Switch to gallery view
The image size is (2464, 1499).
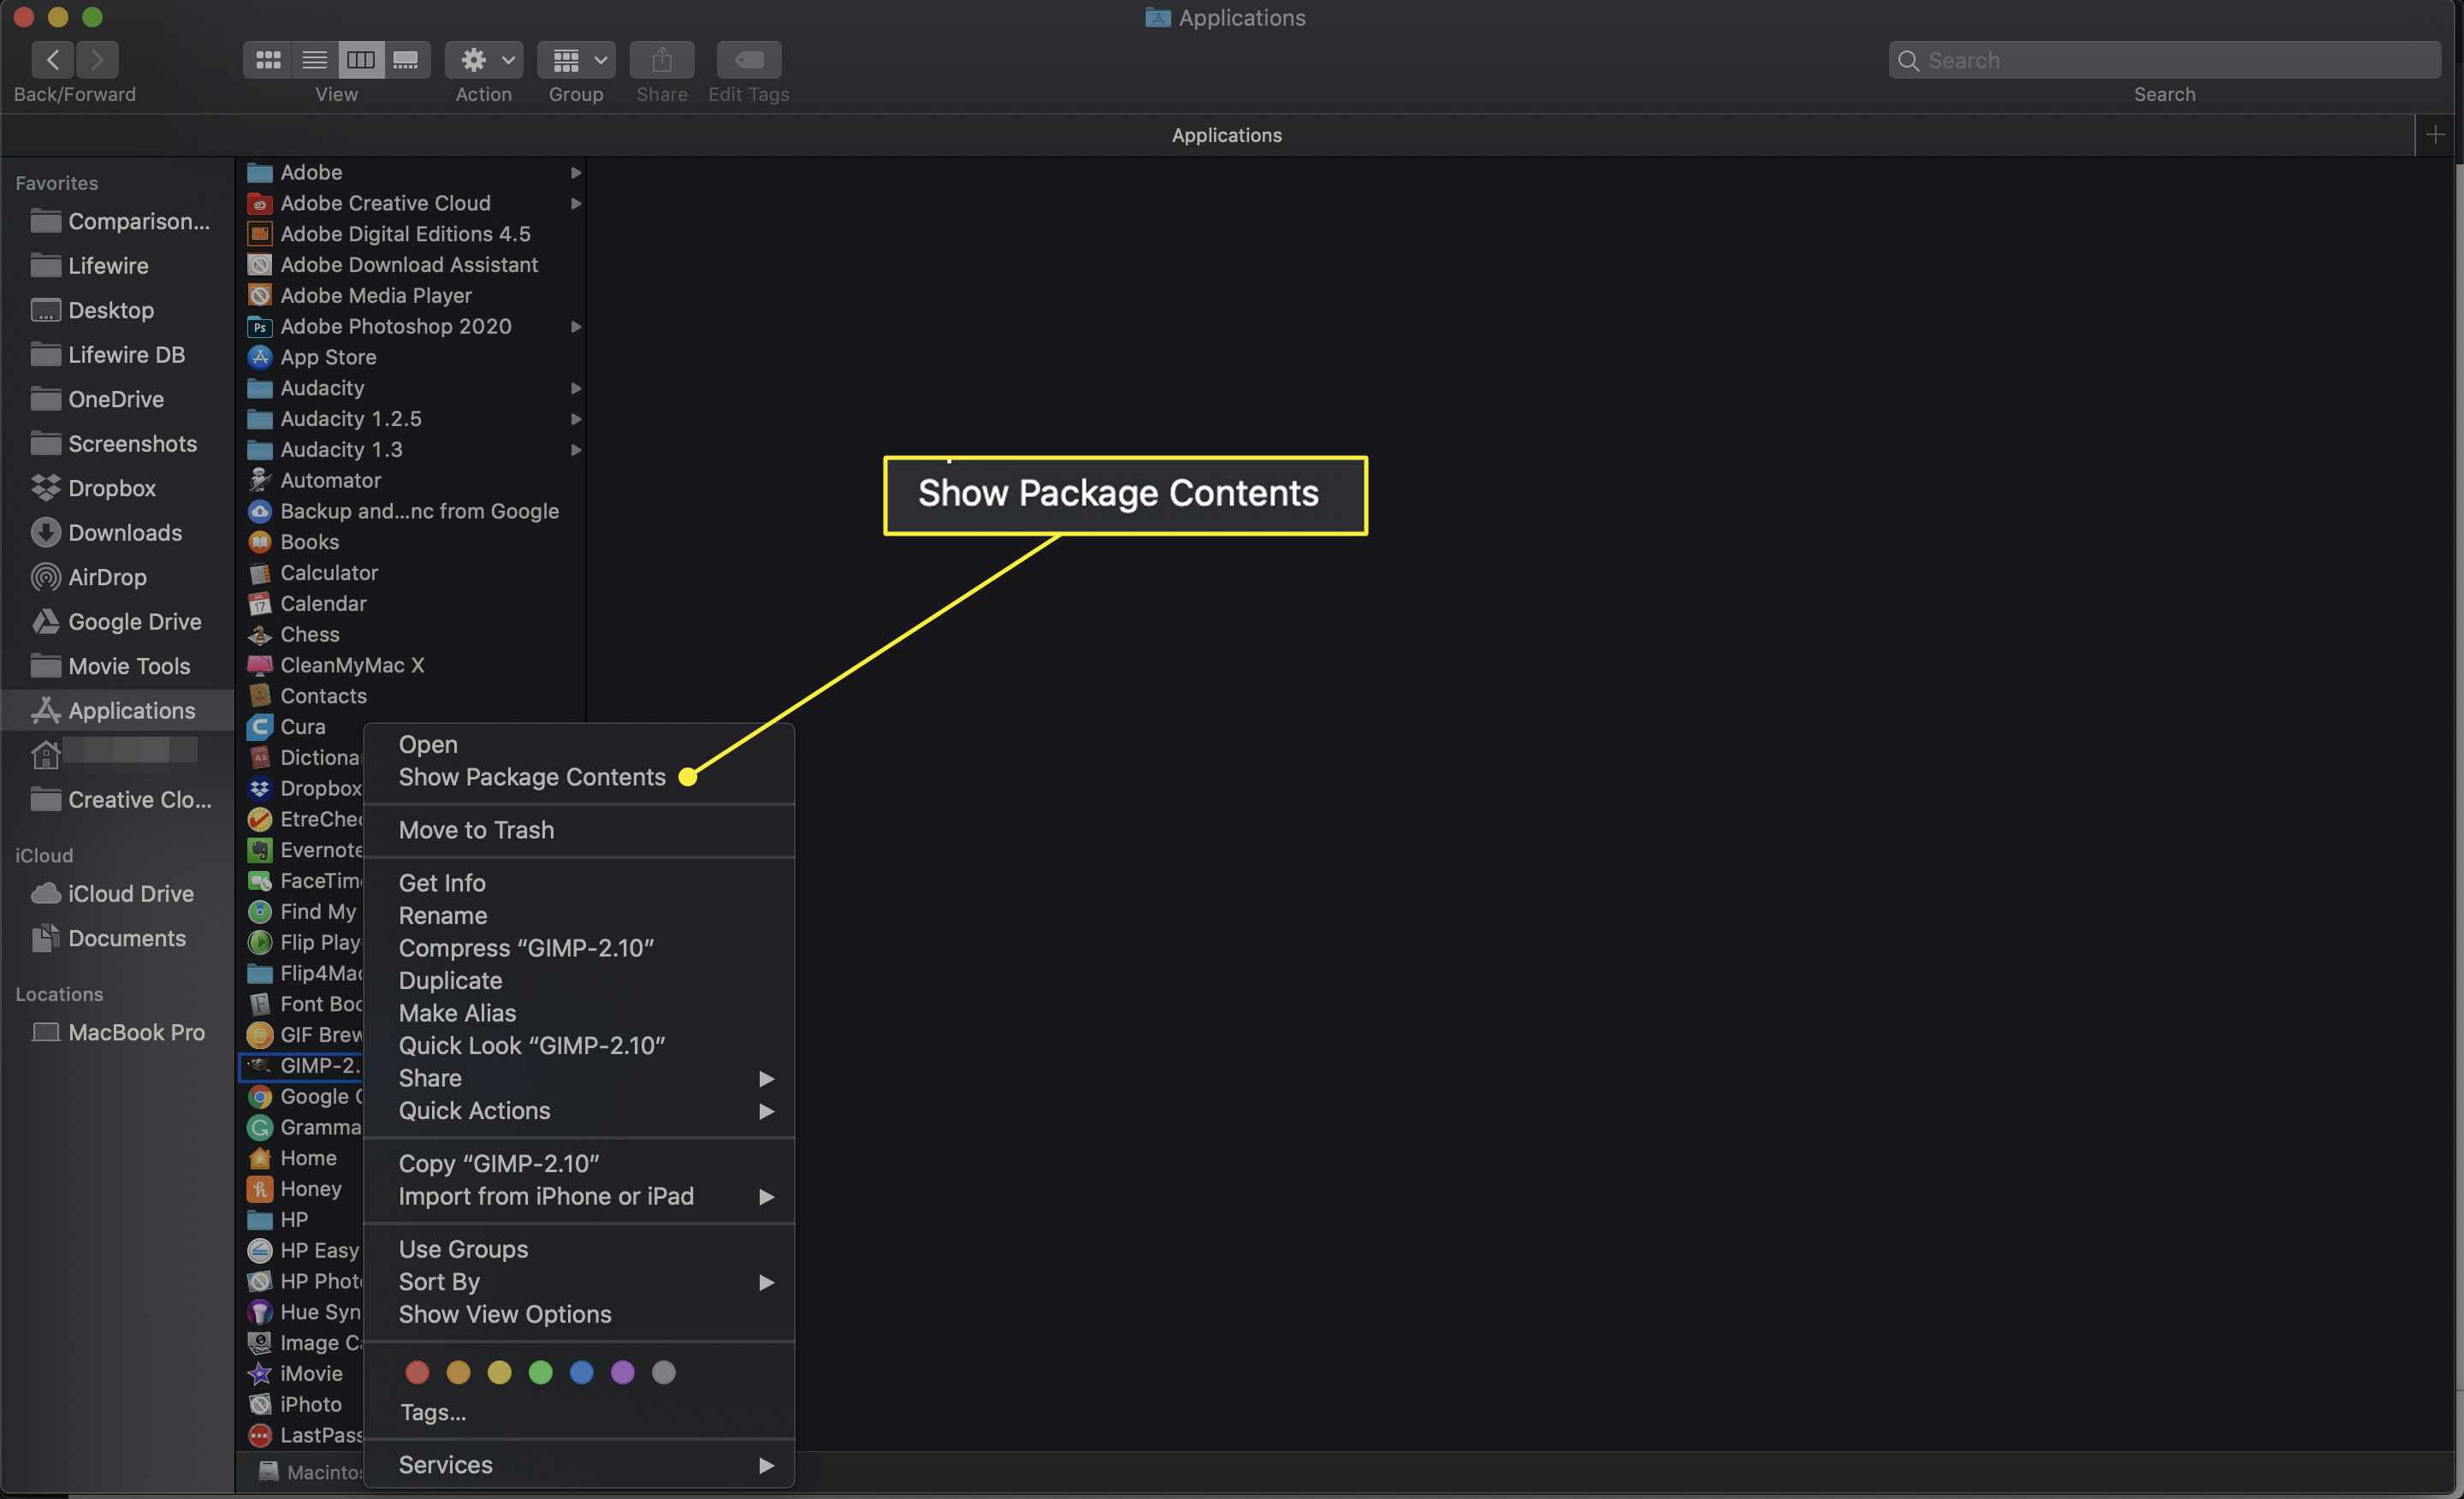[x=406, y=60]
